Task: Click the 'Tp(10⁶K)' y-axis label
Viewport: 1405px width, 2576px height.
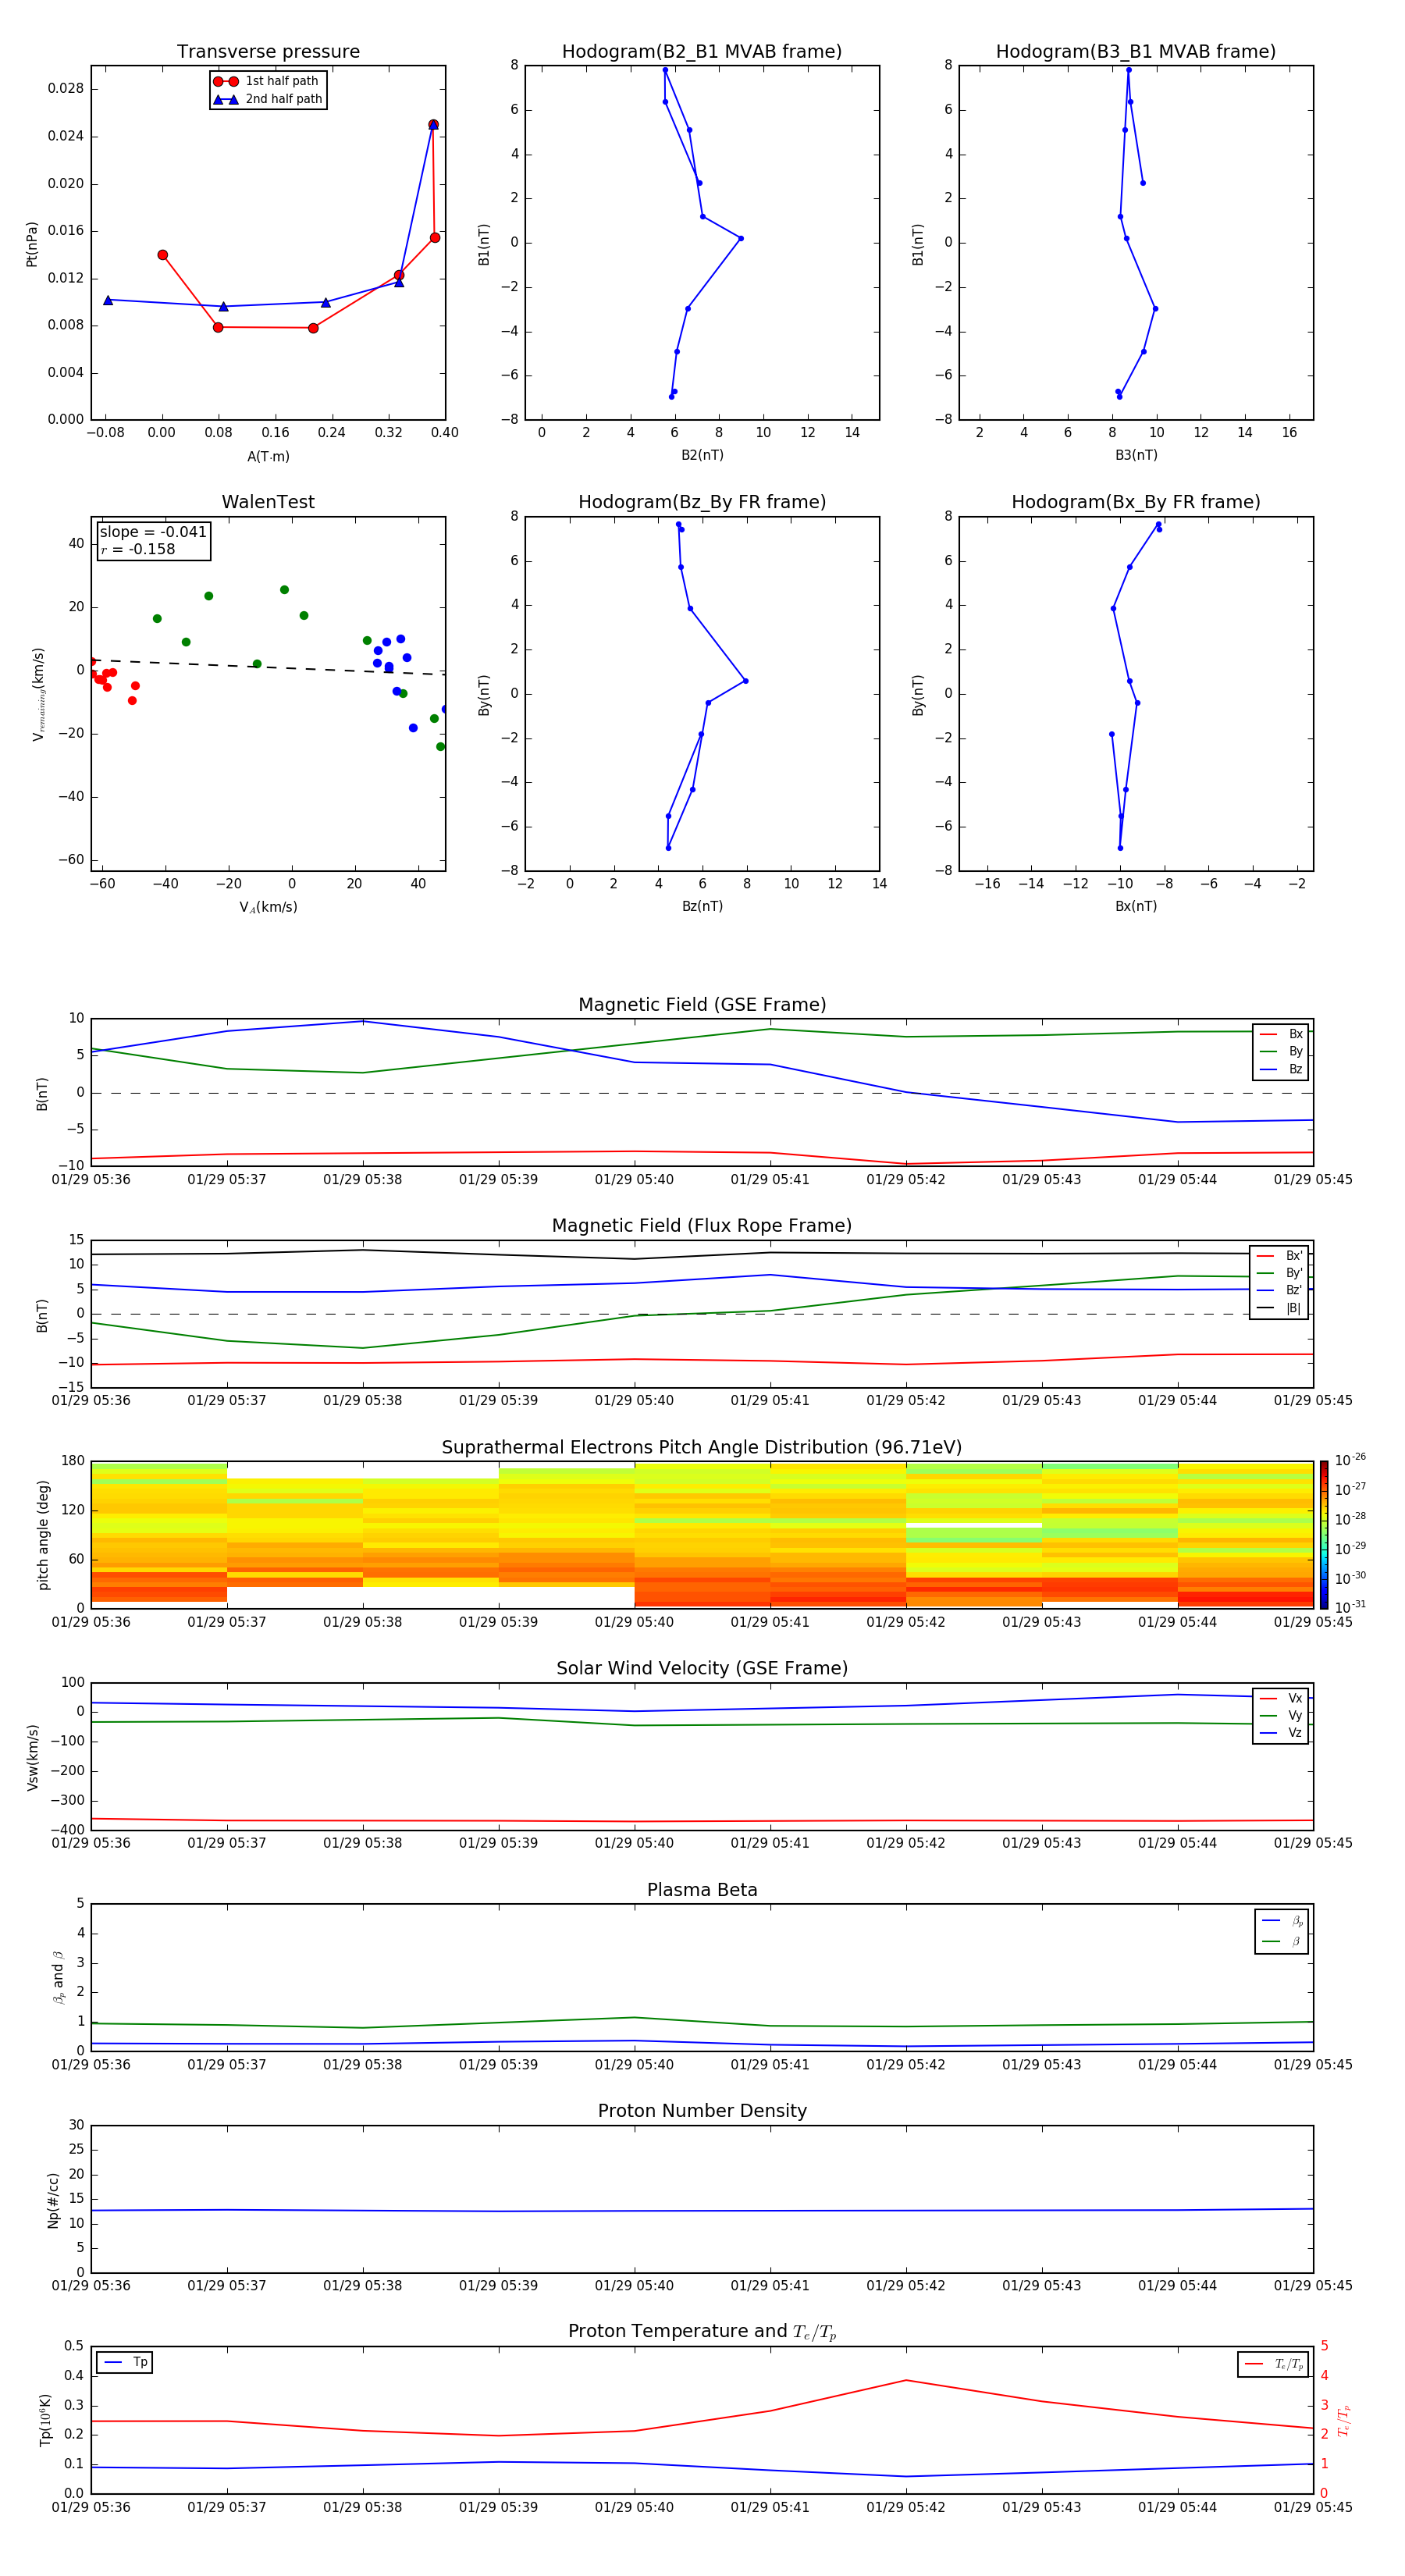Action: click(x=45, y=2420)
